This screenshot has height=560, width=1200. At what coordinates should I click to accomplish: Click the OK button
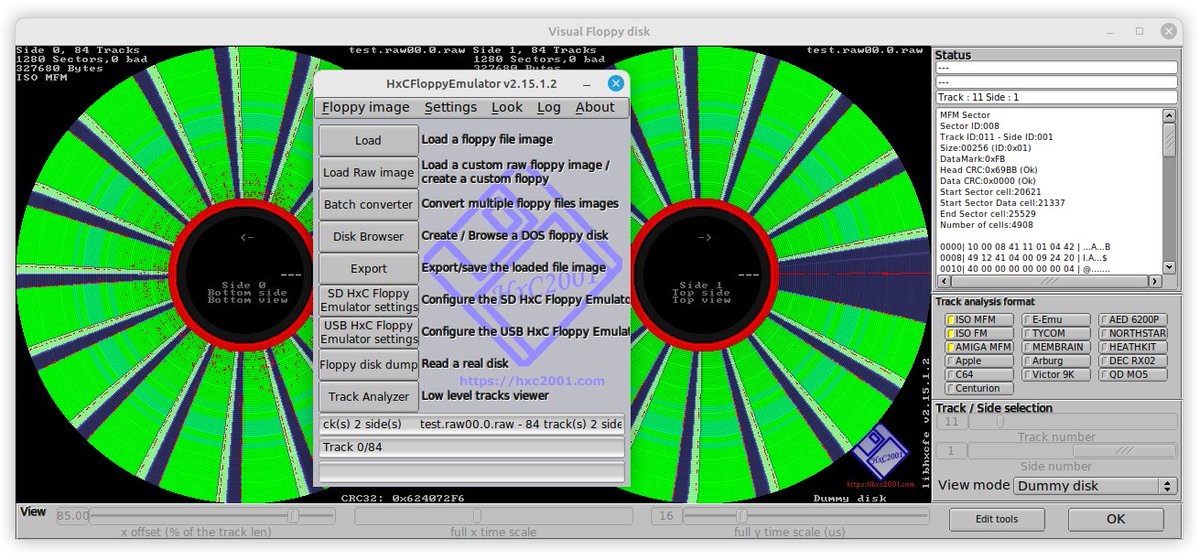[1115, 519]
